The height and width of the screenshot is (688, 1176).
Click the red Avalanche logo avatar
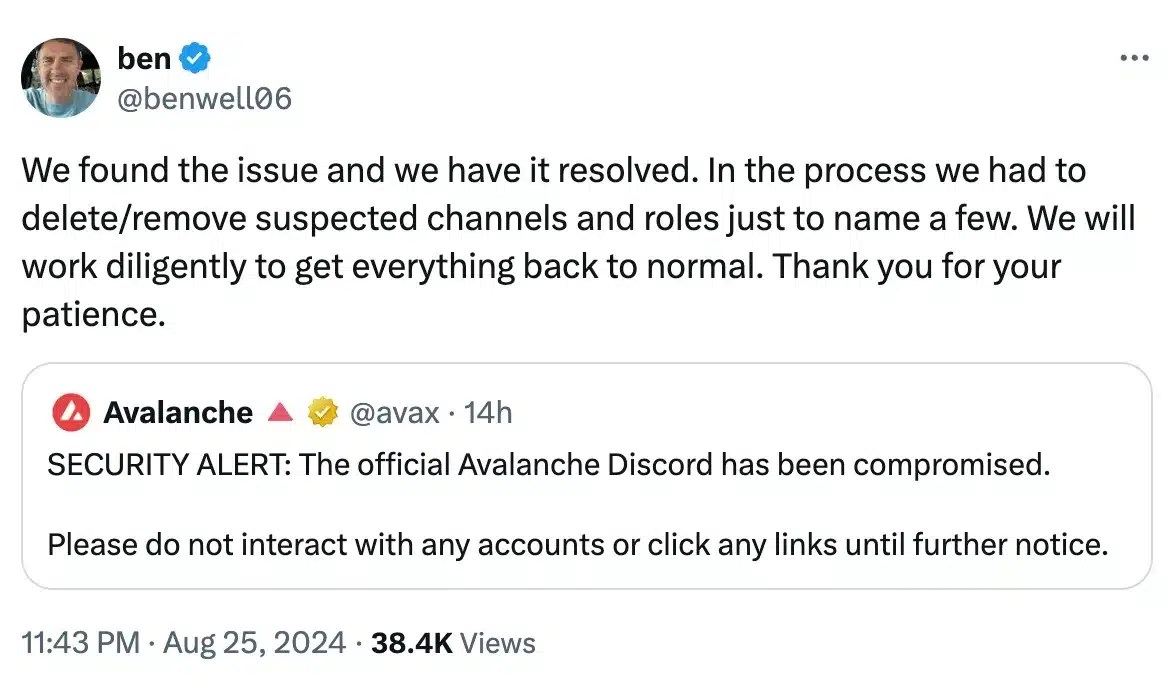point(71,412)
